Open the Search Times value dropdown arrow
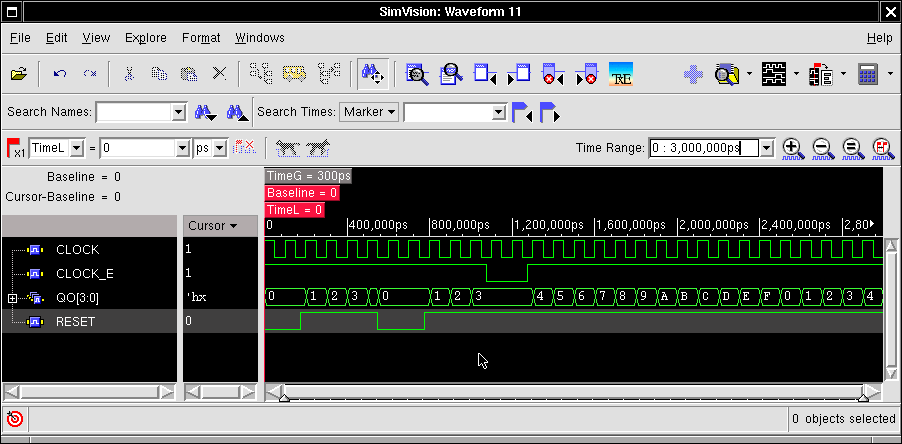902x444 pixels. 499,112
